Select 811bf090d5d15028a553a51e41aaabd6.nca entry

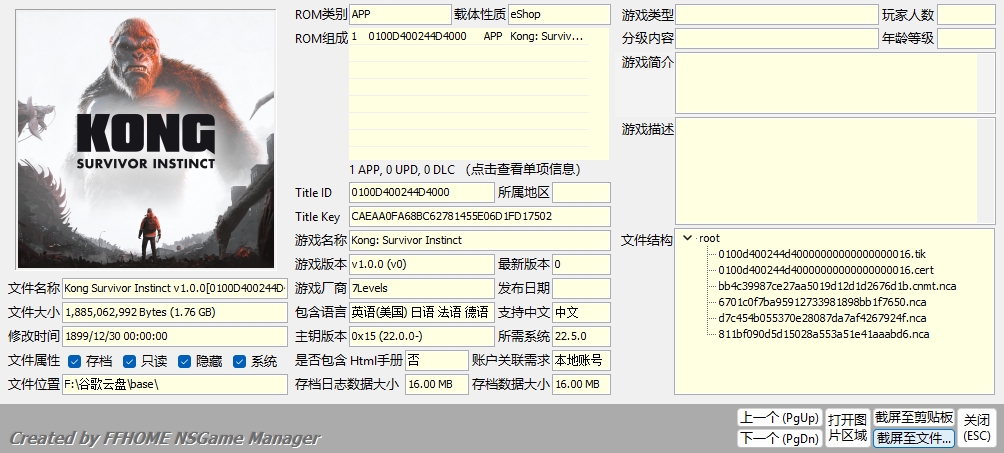coord(823,334)
